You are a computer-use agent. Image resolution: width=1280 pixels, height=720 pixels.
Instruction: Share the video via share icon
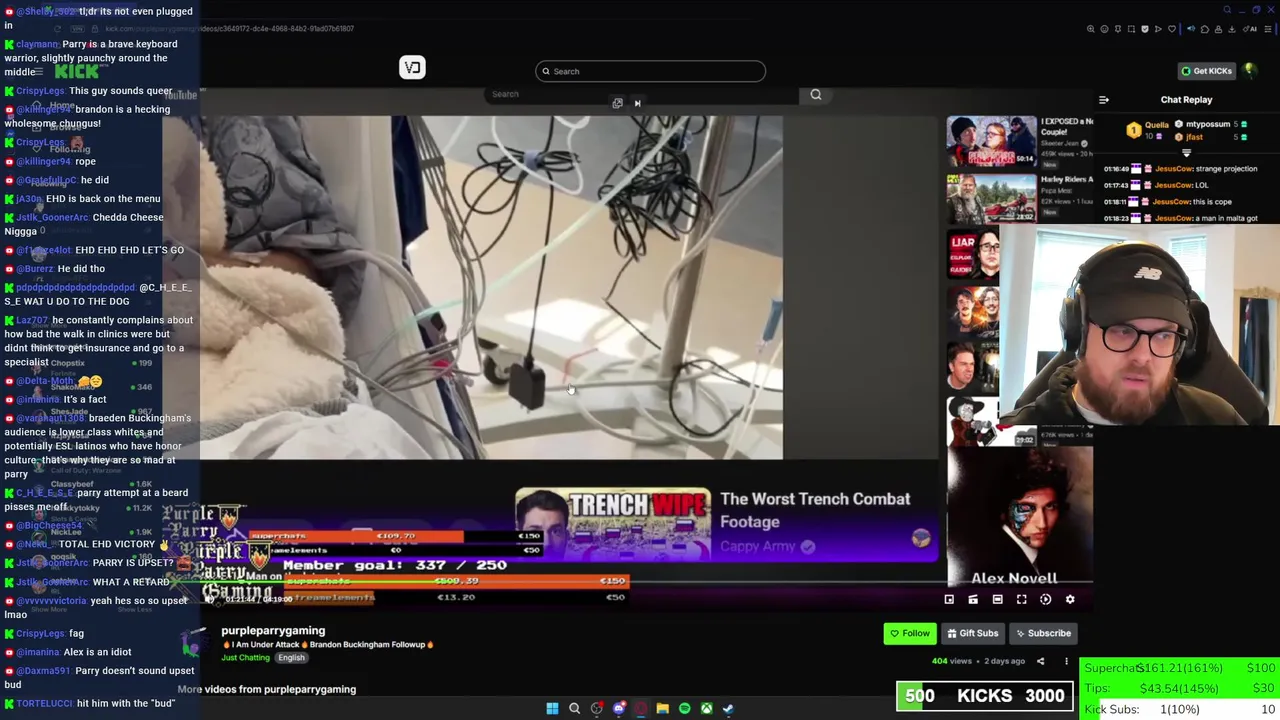pos(1040,661)
